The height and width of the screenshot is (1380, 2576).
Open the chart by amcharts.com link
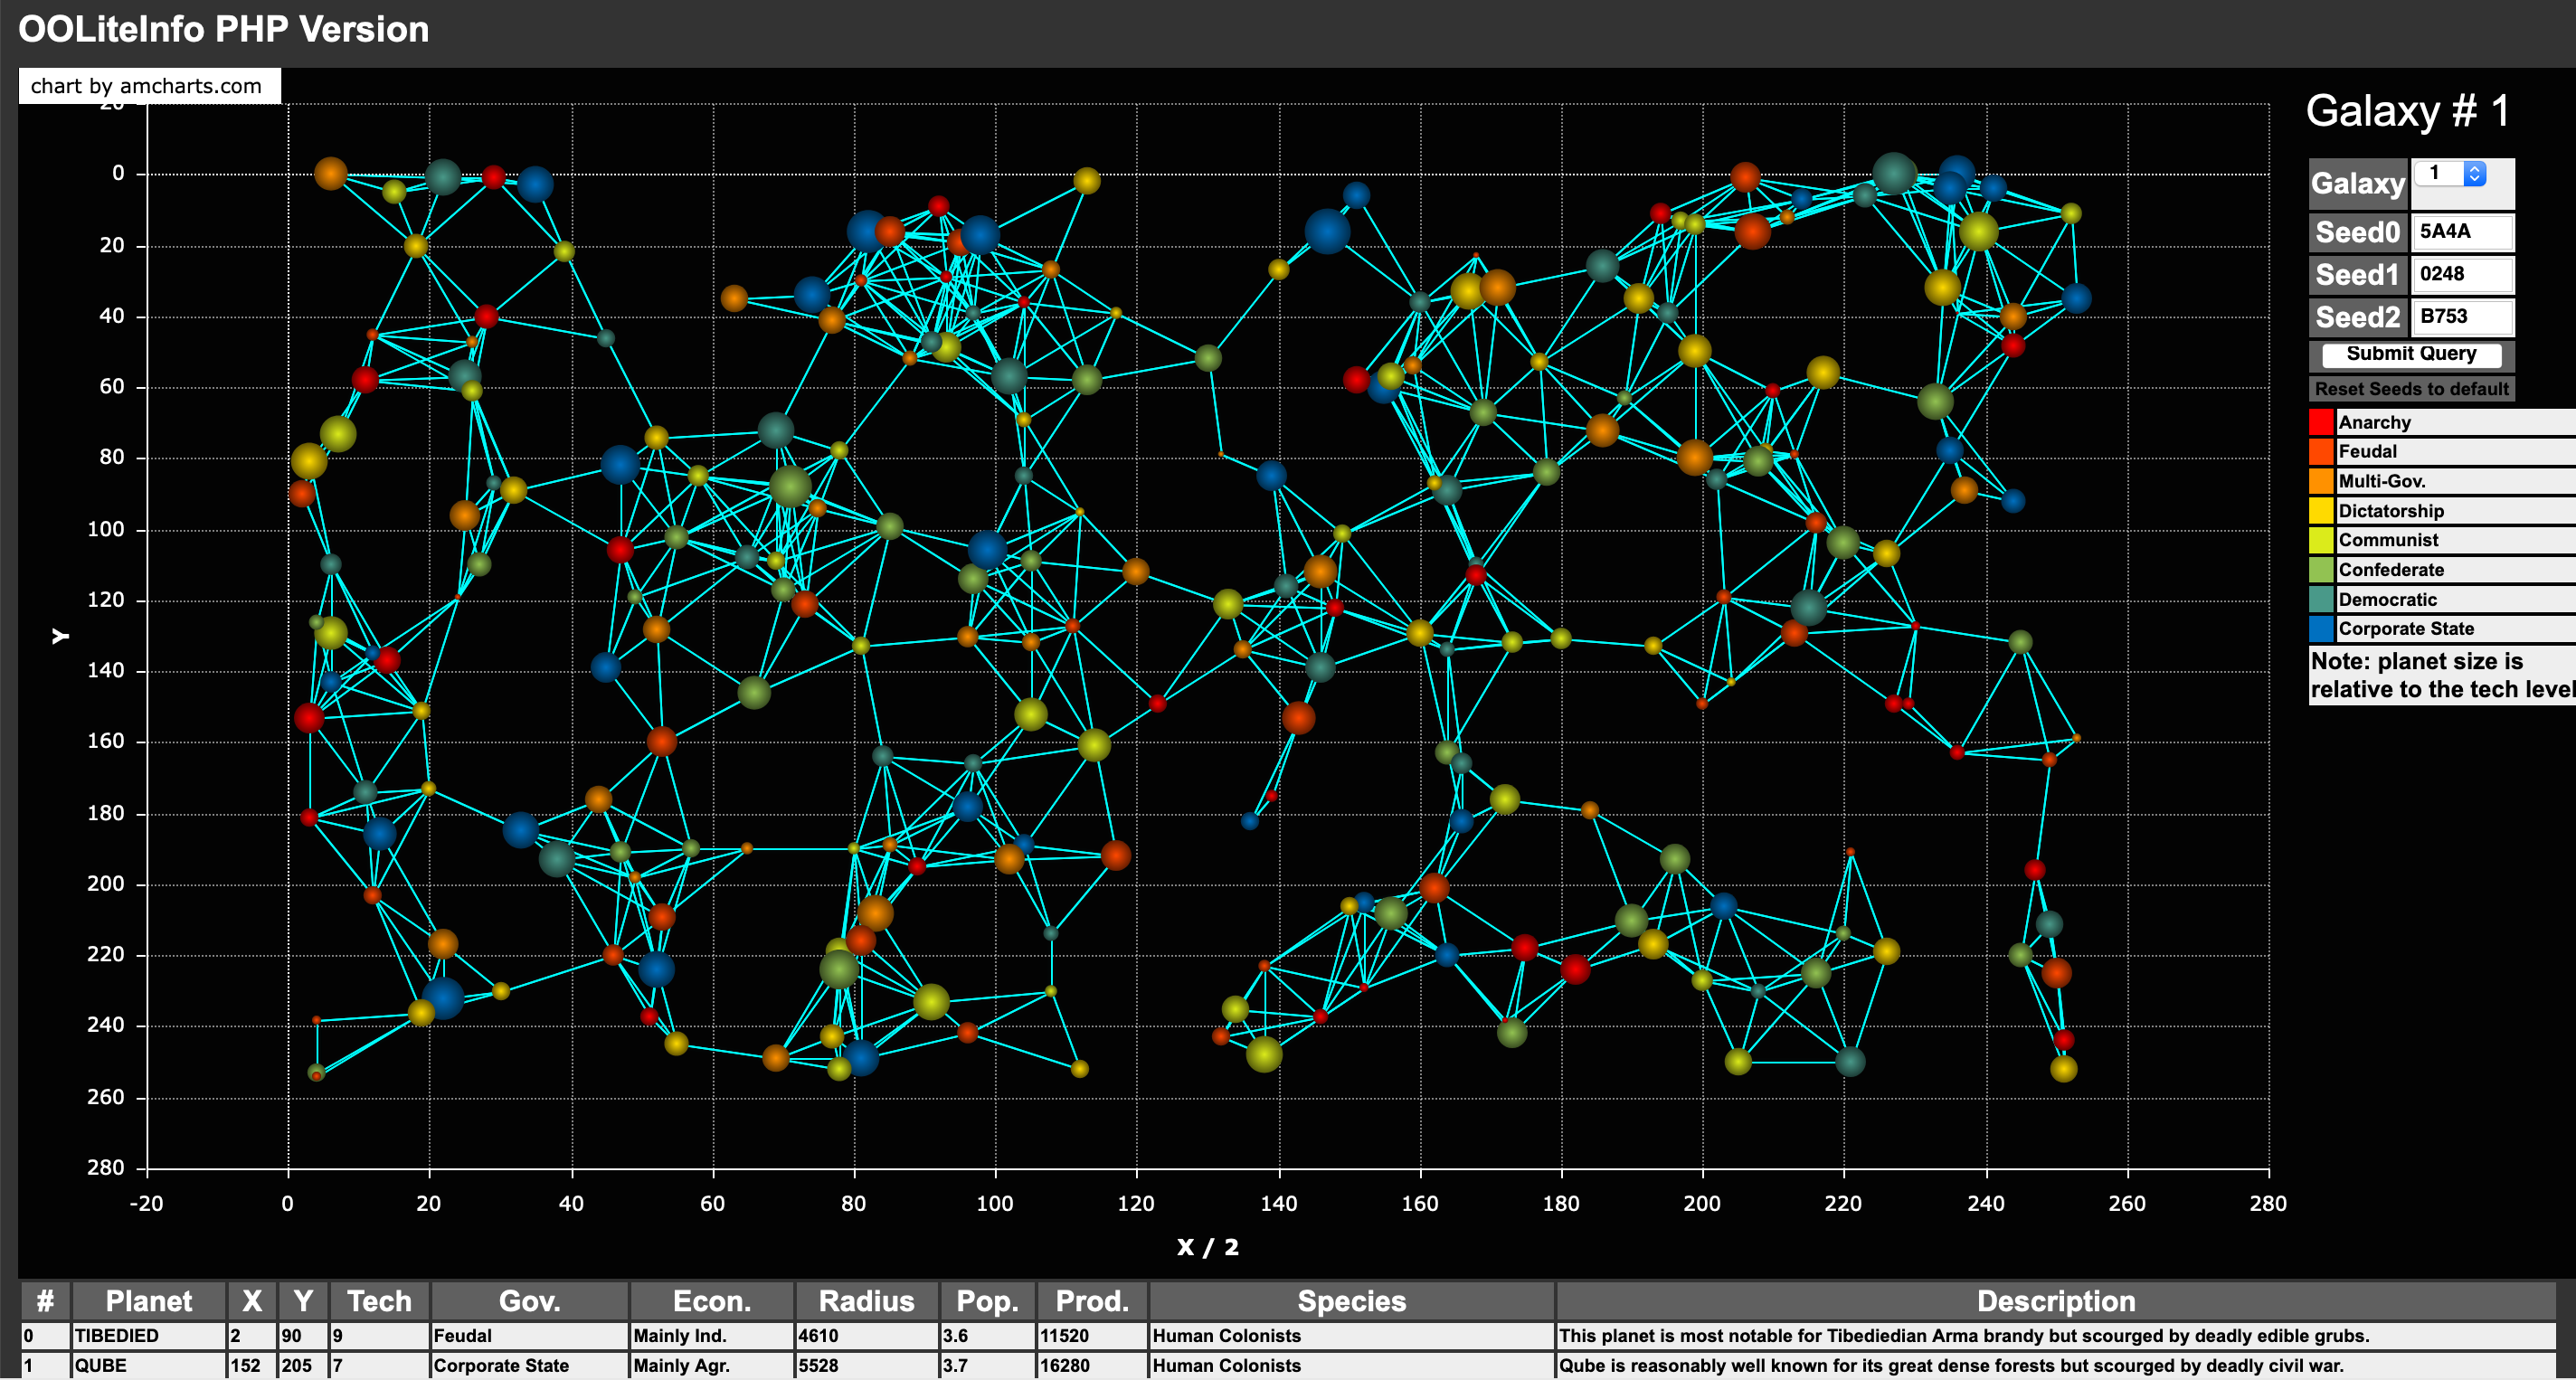(x=147, y=86)
